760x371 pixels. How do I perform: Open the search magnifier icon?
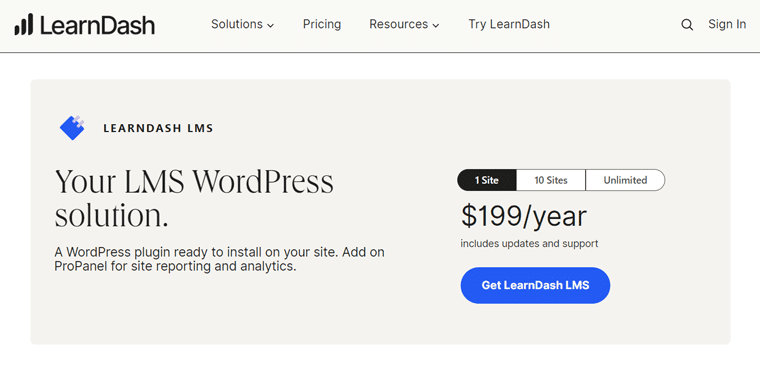click(x=687, y=25)
